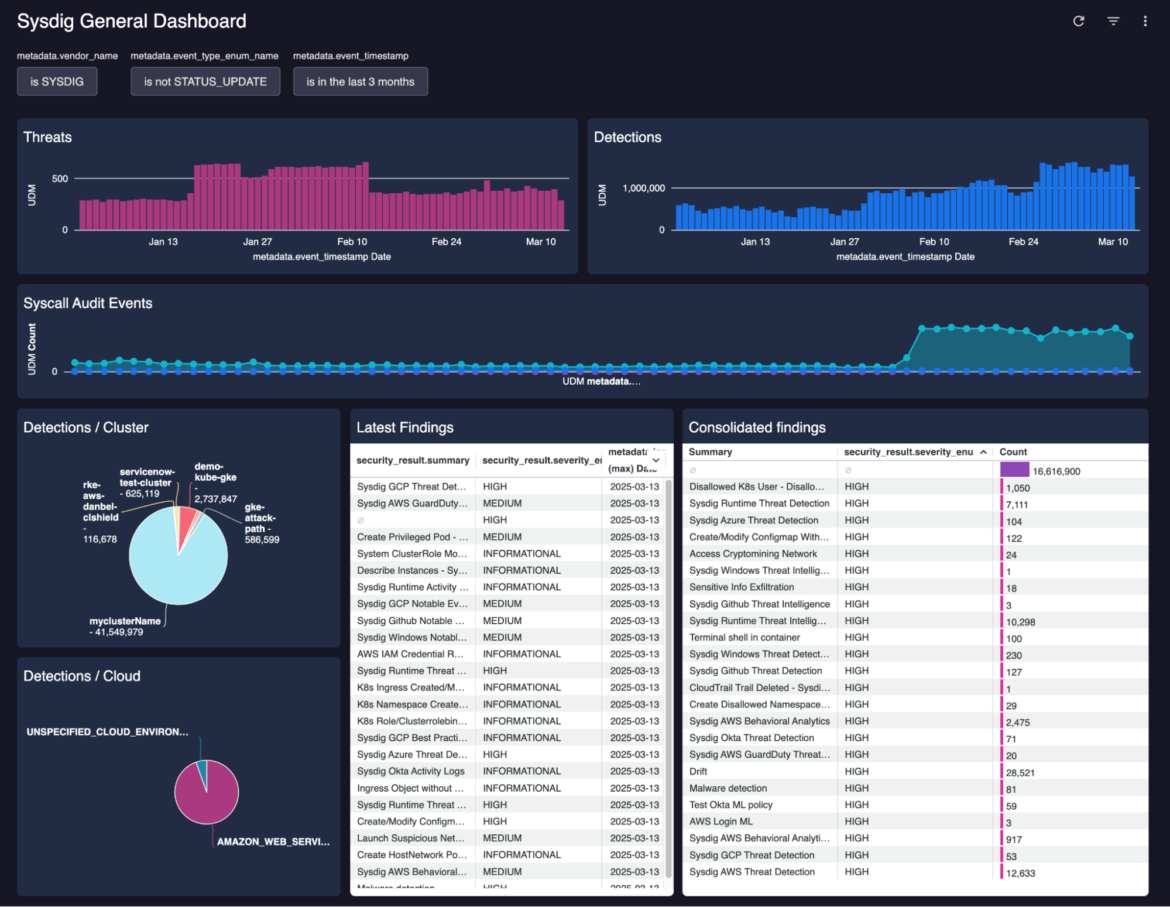Image resolution: width=1170 pixels, height=907 pixels.
Task: Select 'Sysdig Azure Threat Detection' consolidated row
Action: [915, 520]
